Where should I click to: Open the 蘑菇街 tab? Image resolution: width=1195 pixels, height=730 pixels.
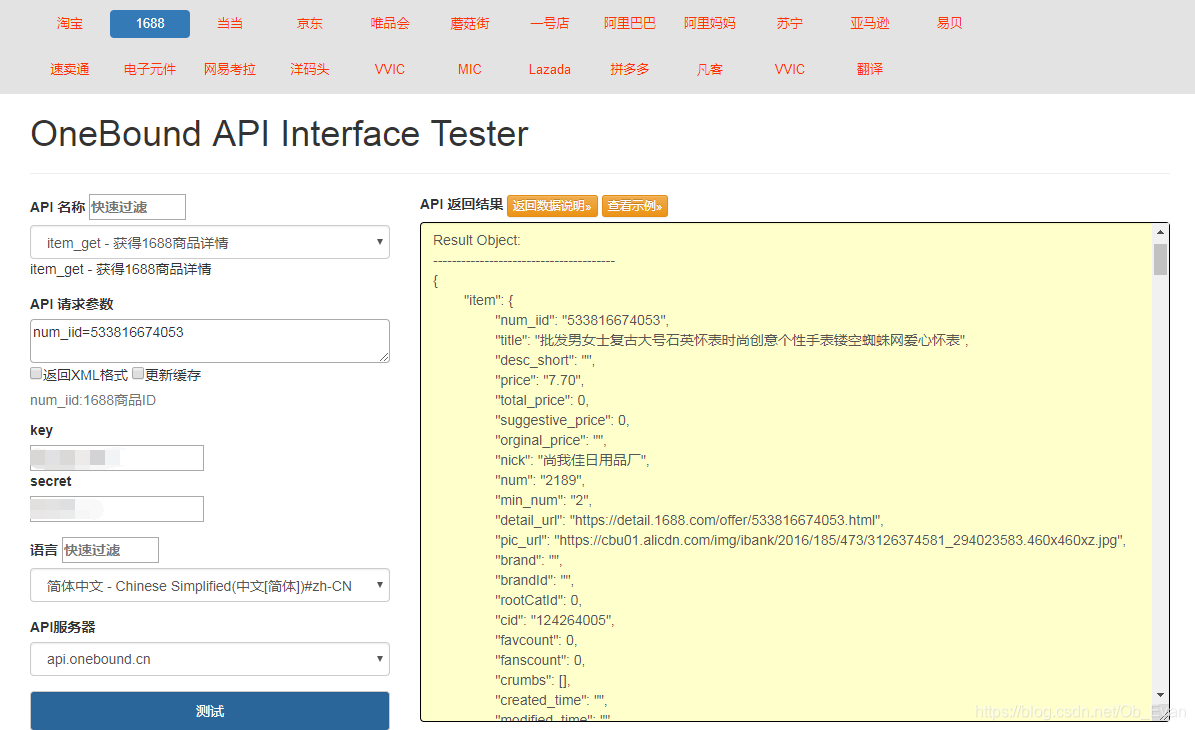click(469, 24)
